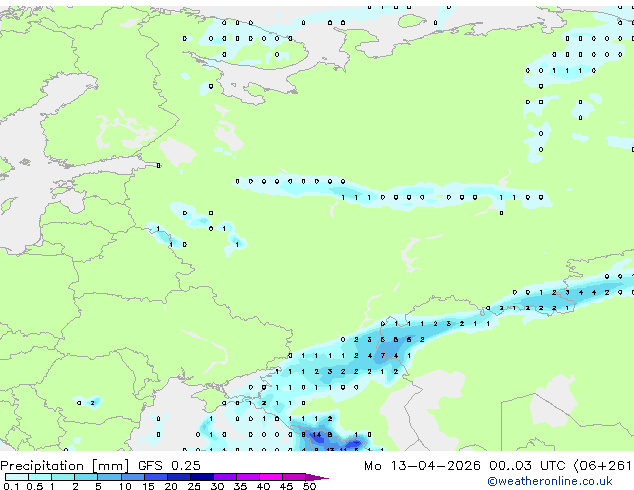Click the '25' legend scale label
This screenshot has height=490, width=634.
(x=194, y=486)
